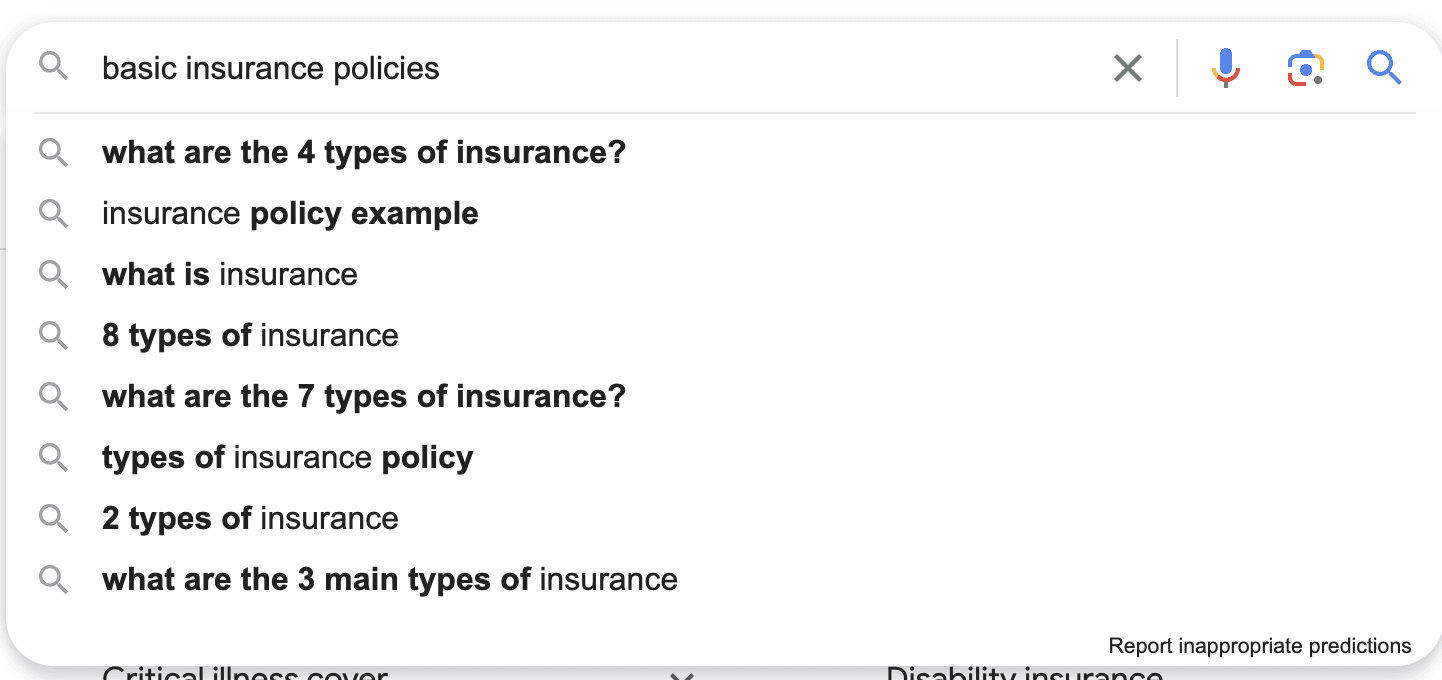The width and height of the screenshot is (1442, 680).
Task: Choose "what are the 7 types of insurance?"
Action: 364,397
